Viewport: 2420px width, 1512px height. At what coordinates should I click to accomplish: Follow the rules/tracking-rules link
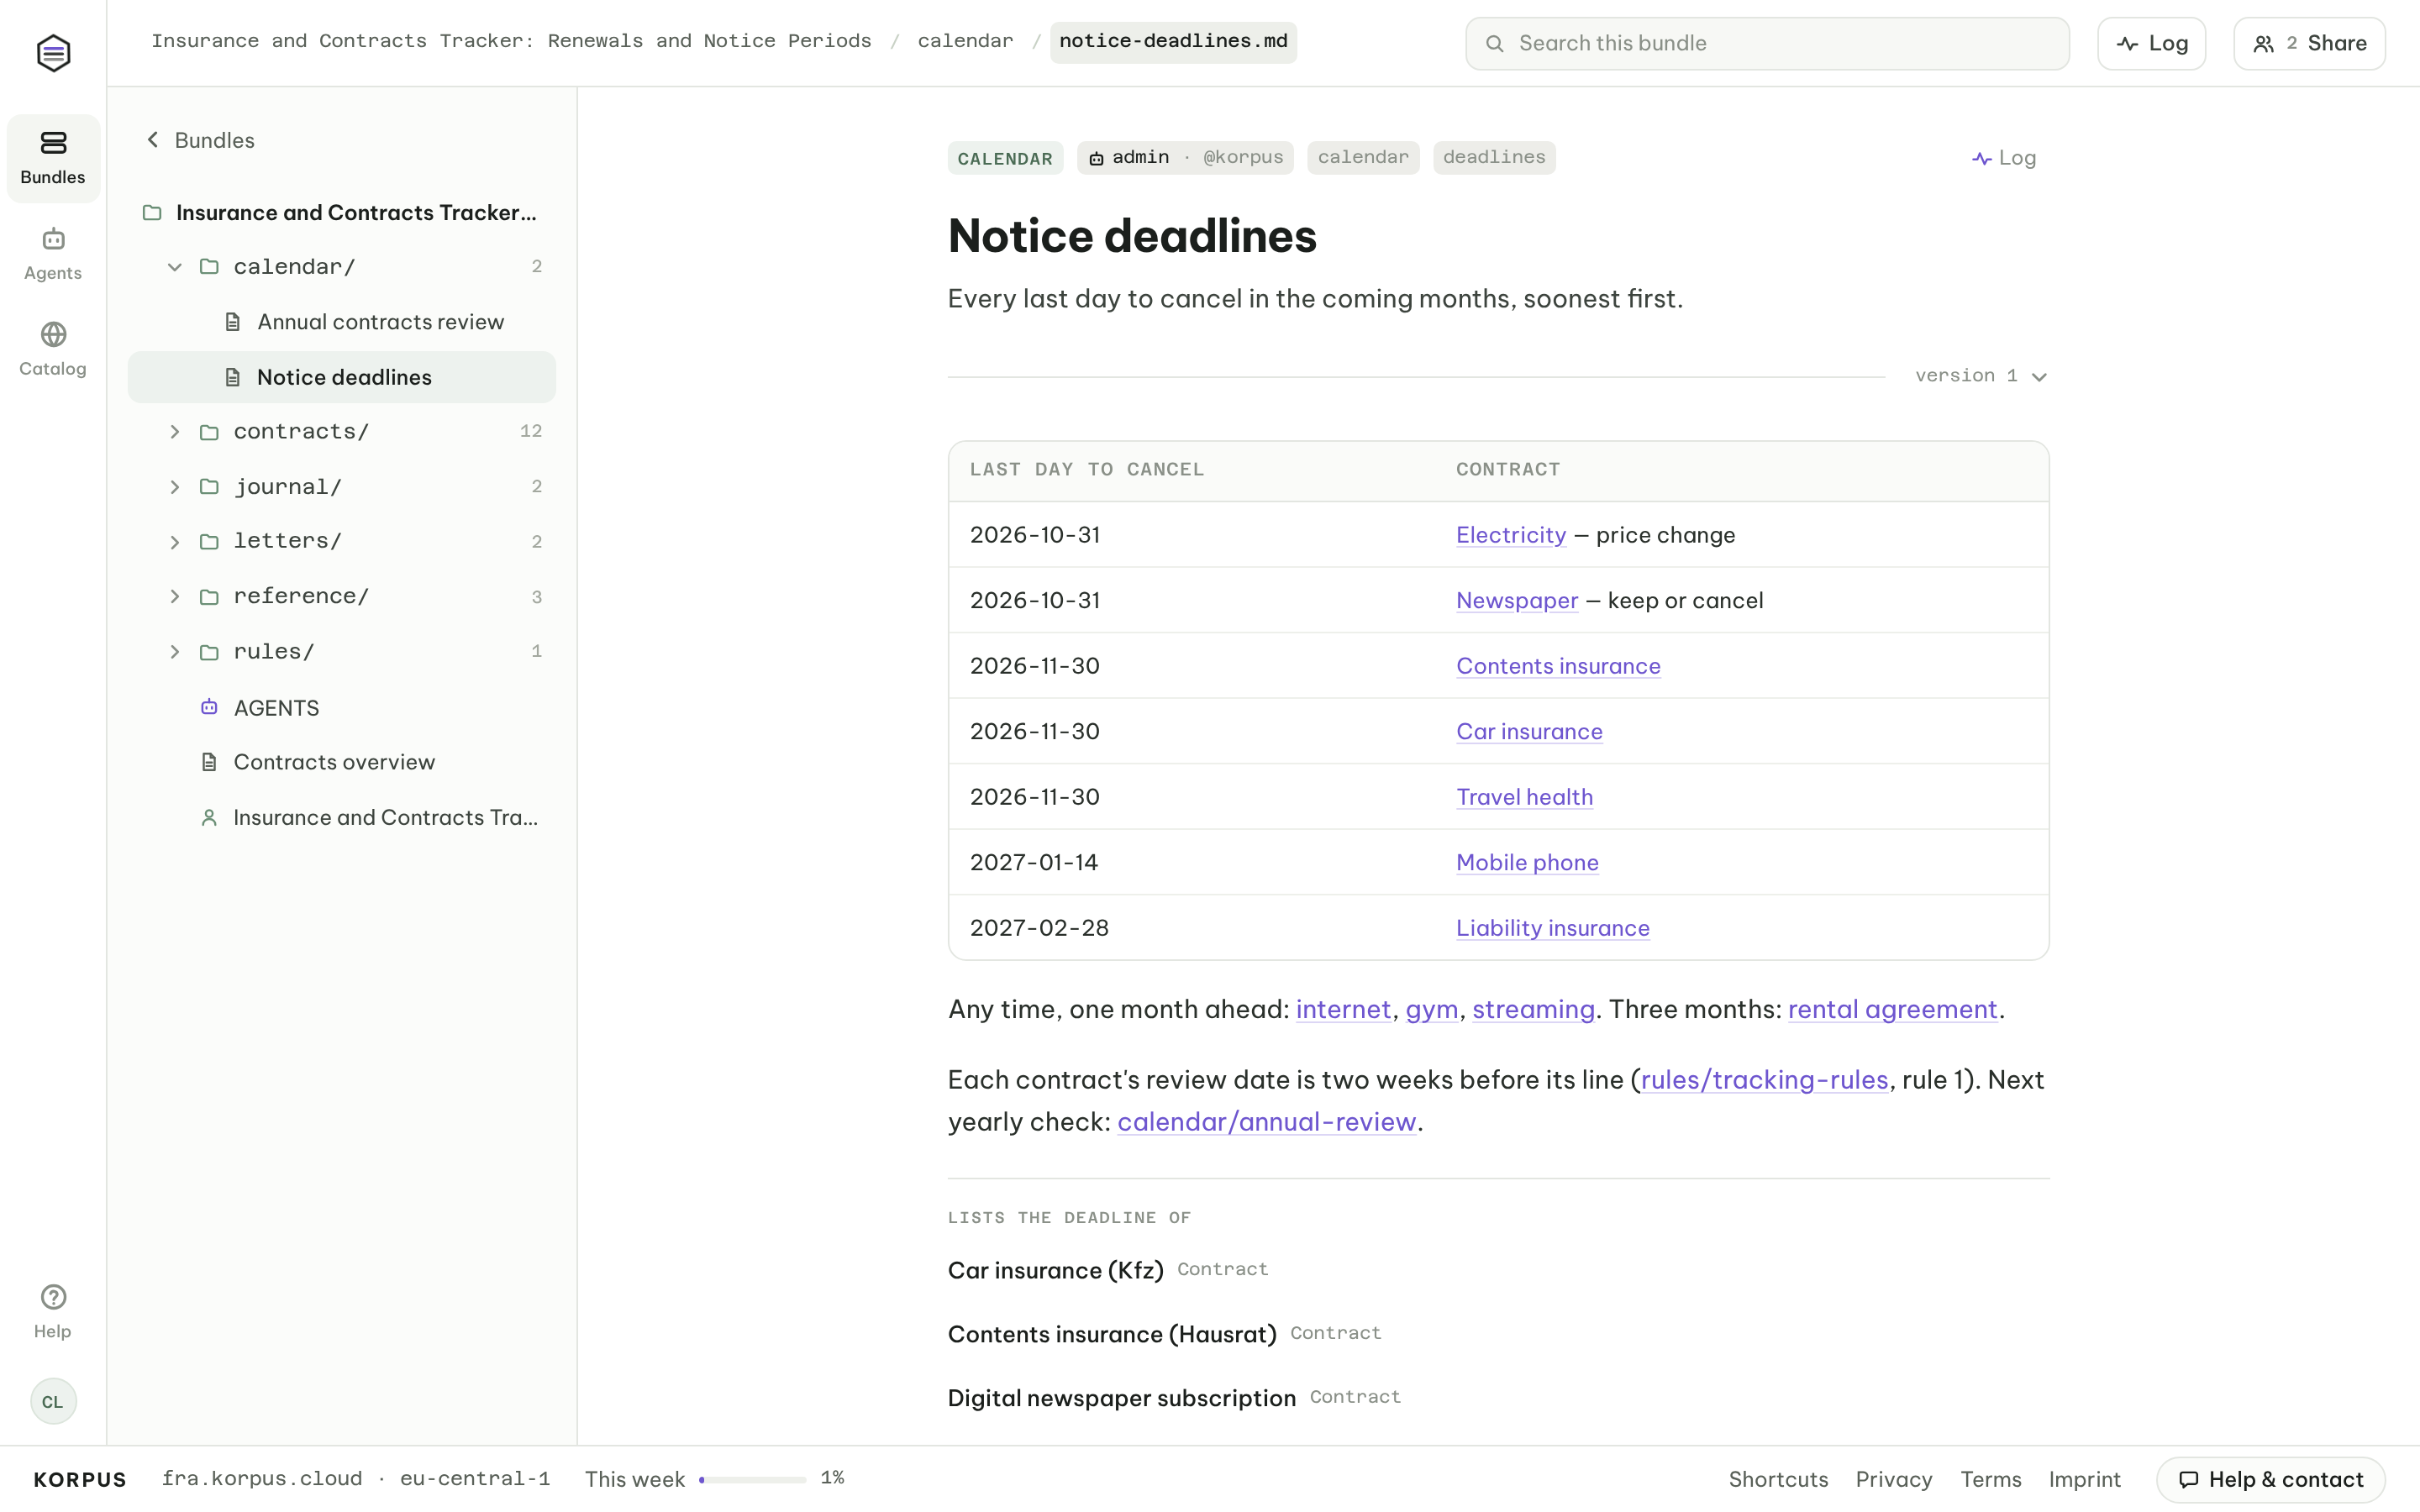point(1764,1080)
